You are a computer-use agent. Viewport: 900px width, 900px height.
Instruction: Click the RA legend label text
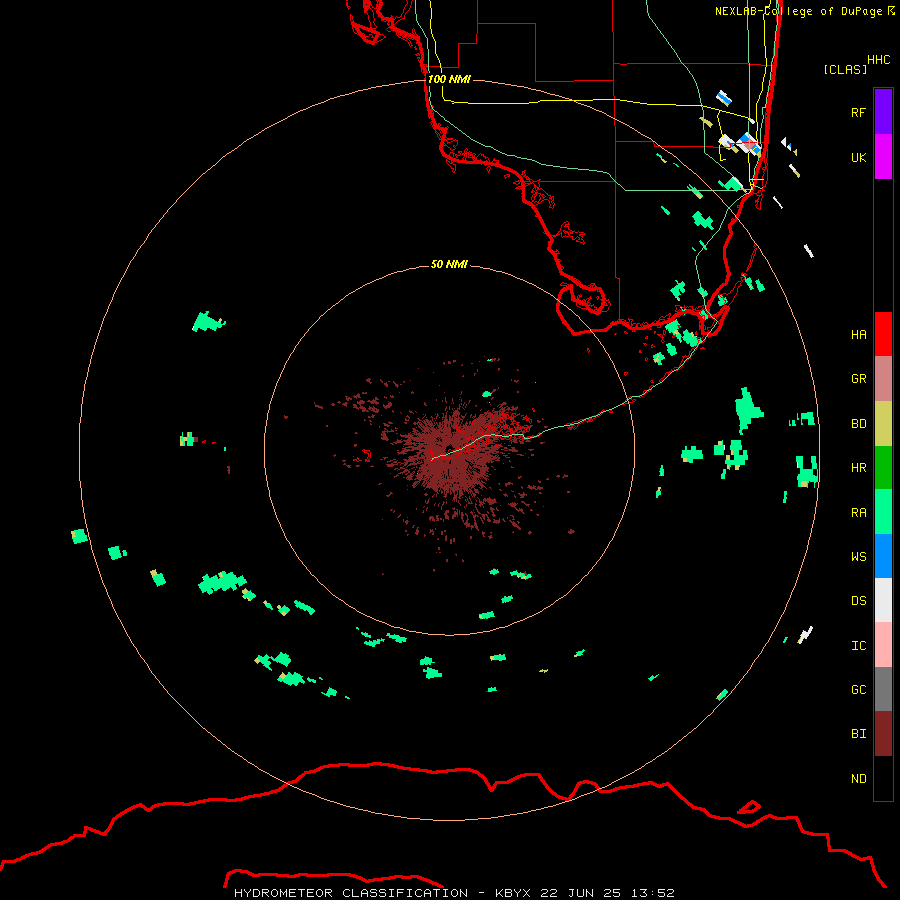pyautogui.click(x=858, y=513)
